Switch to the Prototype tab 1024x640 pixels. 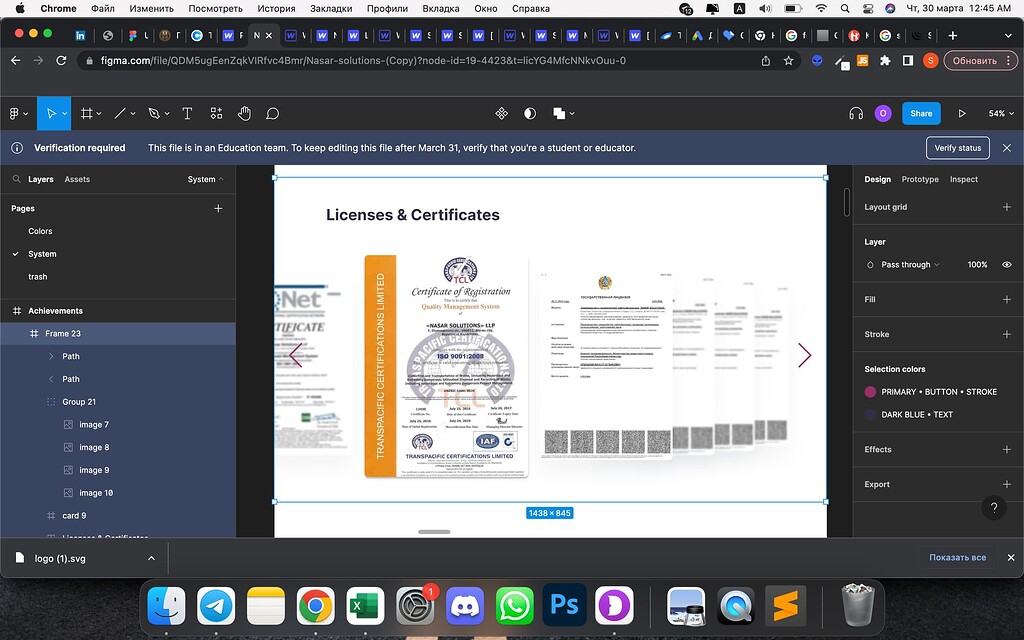(920, 179)
